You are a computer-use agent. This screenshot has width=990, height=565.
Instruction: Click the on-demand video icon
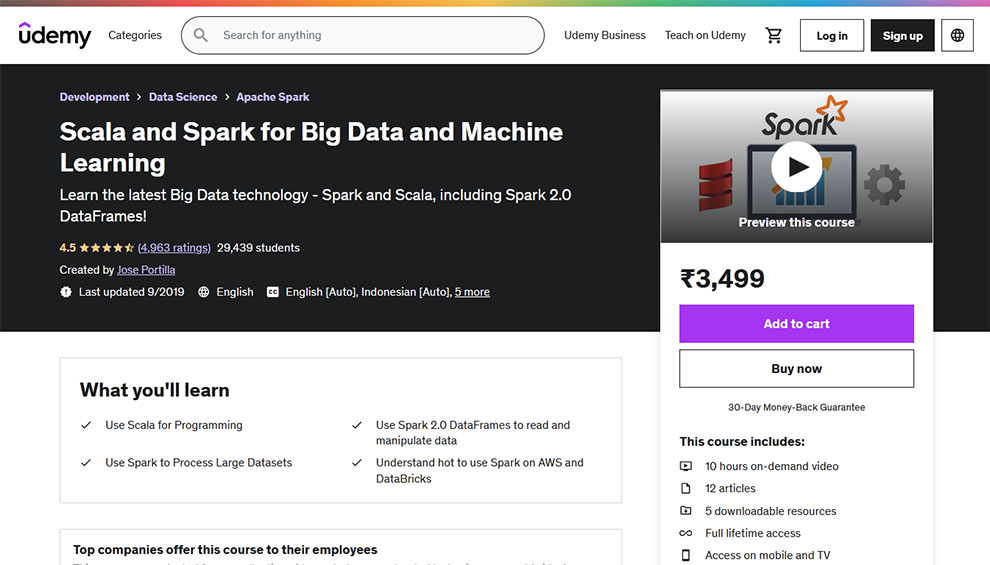(686, 466)
